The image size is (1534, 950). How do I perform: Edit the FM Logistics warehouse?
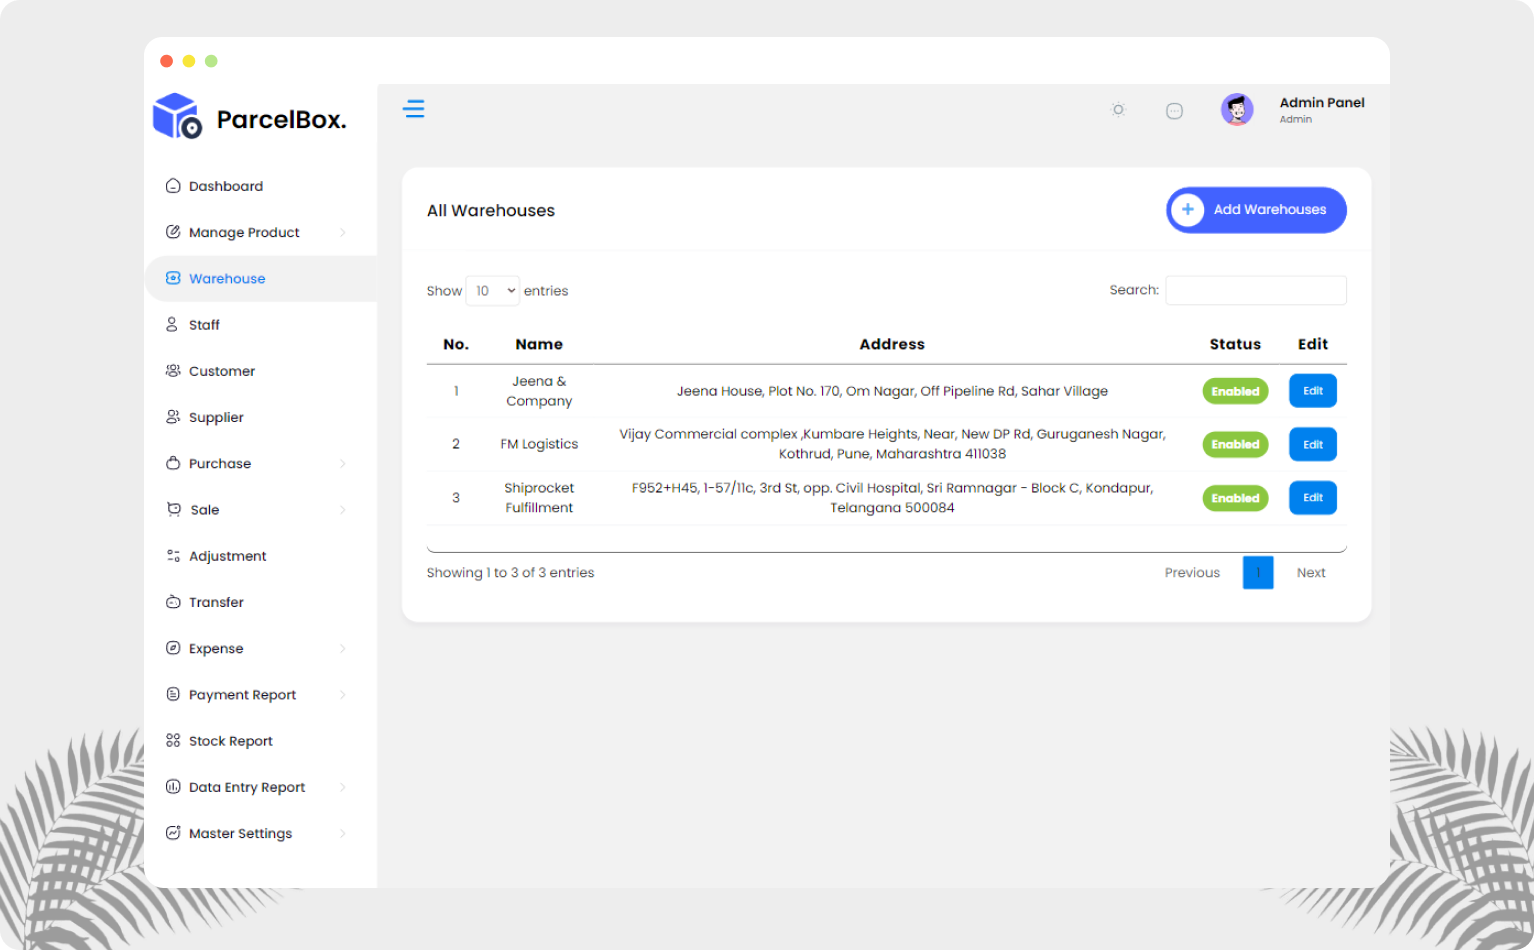1312,444
